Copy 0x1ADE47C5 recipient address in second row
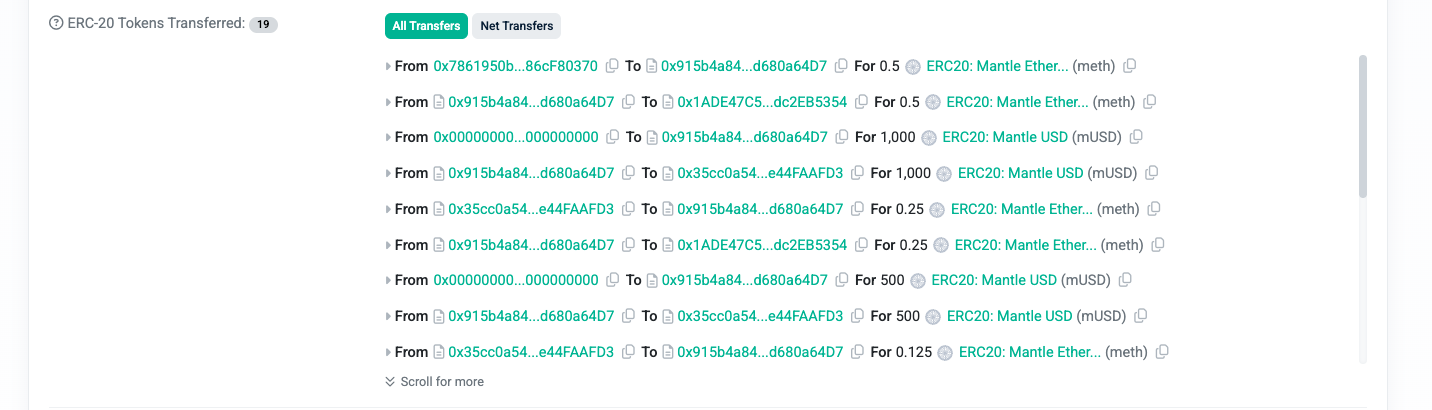The width and height of the screenshot is (1432, 410). [x=861, y=102]
